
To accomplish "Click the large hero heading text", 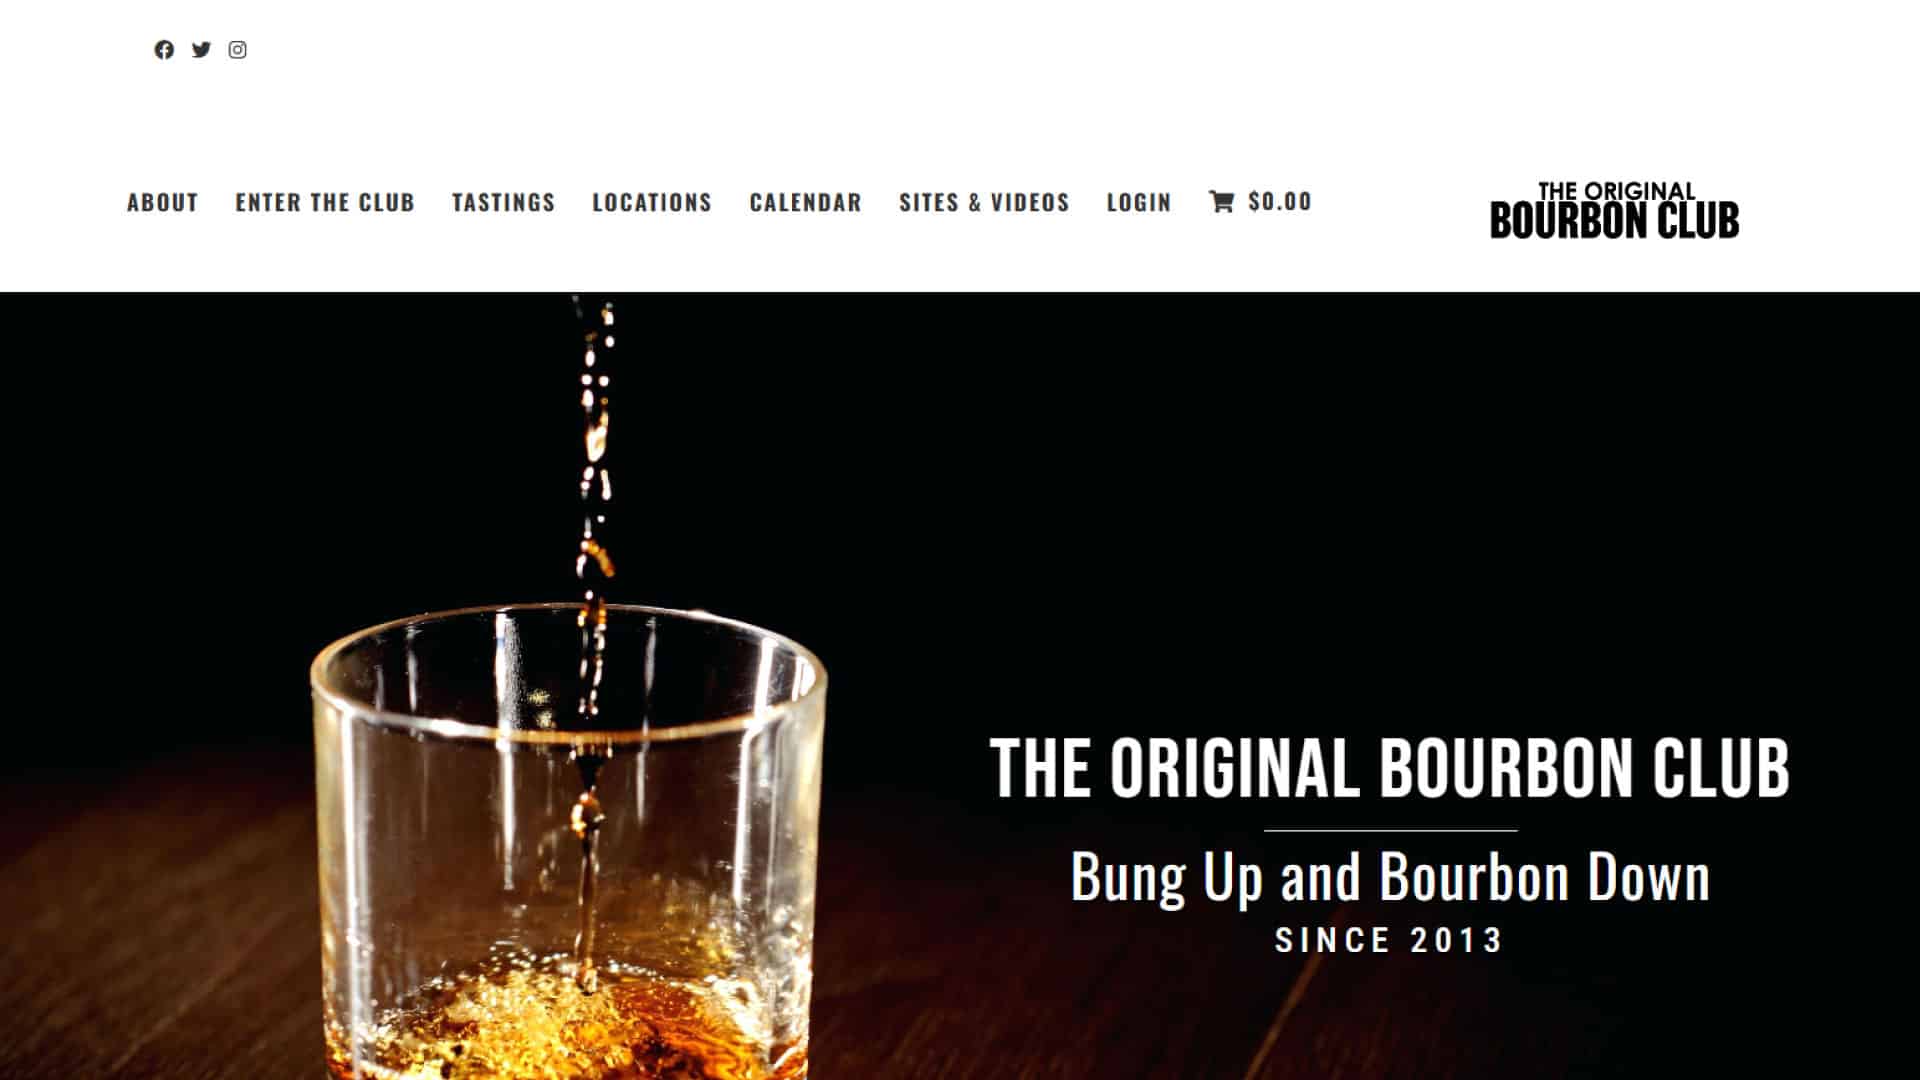I will [1390, 768].
